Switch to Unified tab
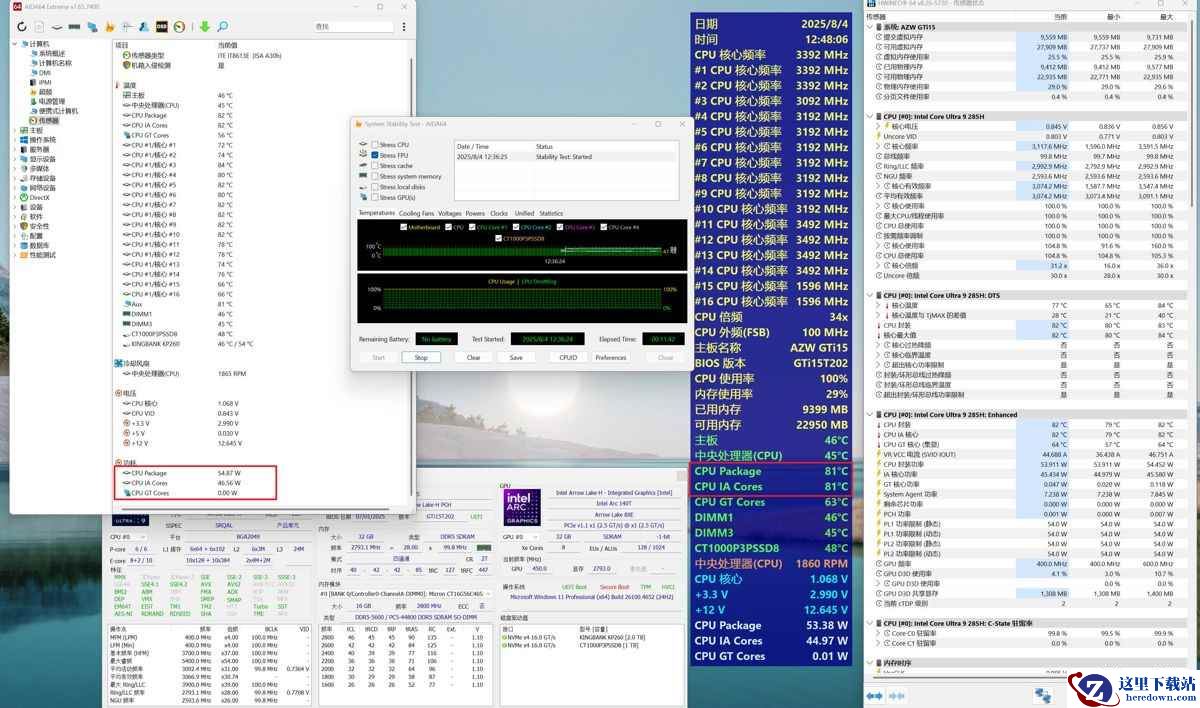 pos(524,213)
